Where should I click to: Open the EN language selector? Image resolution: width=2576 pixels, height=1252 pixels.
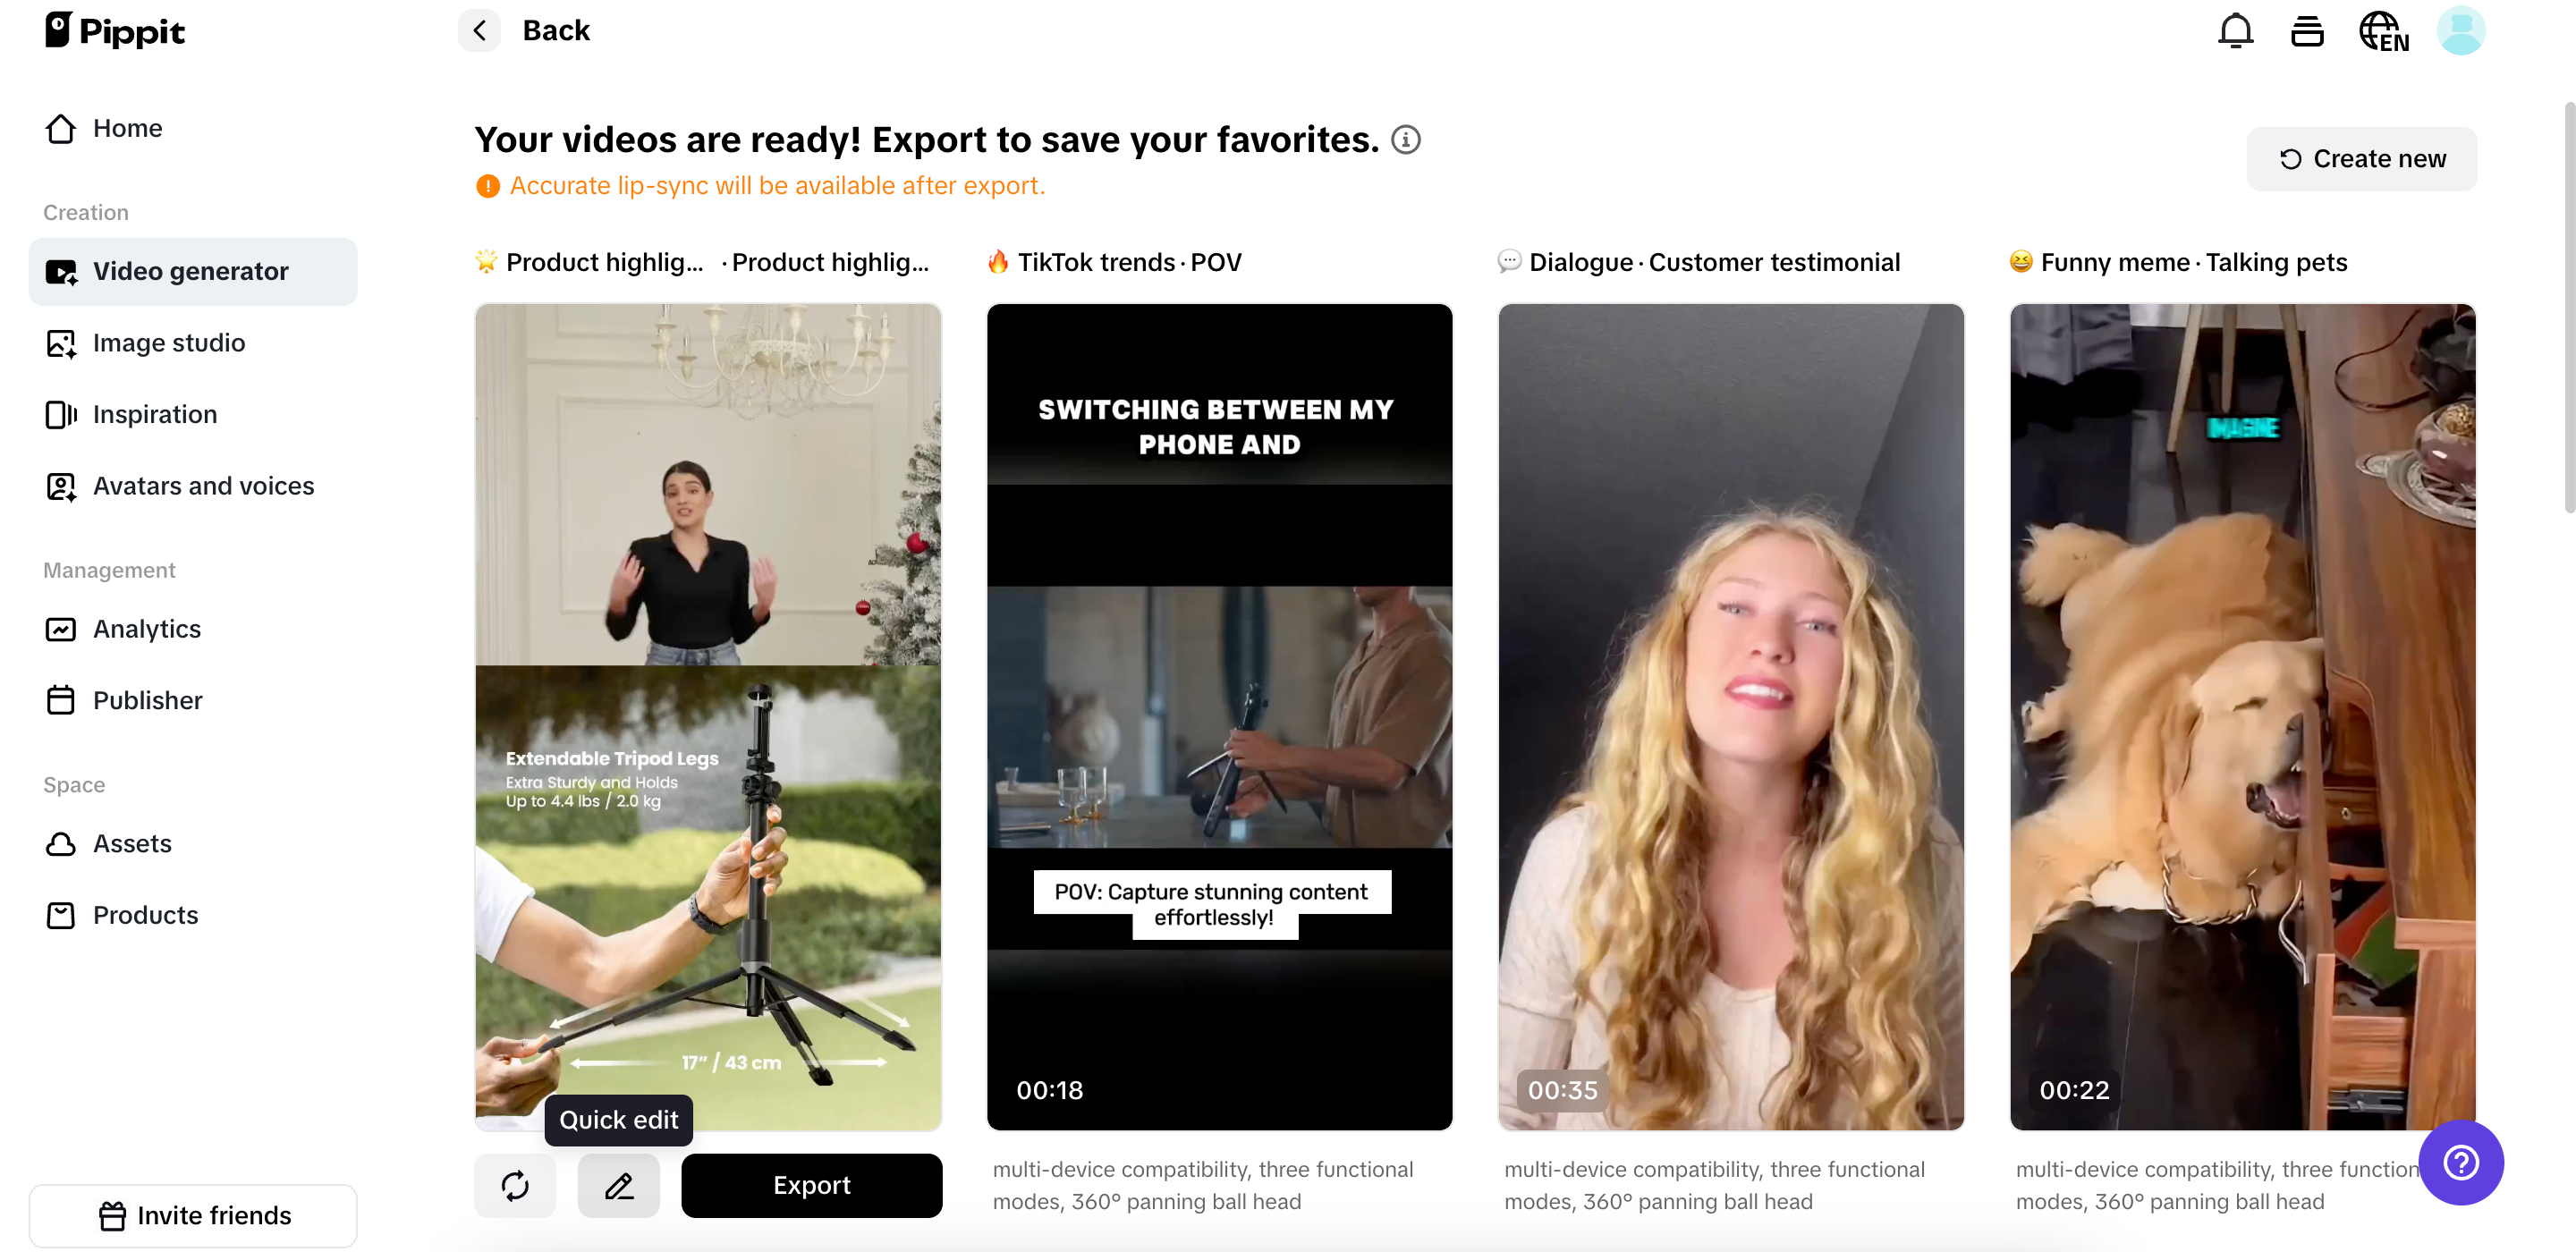pyautogui.click(x=2384, y=30)
